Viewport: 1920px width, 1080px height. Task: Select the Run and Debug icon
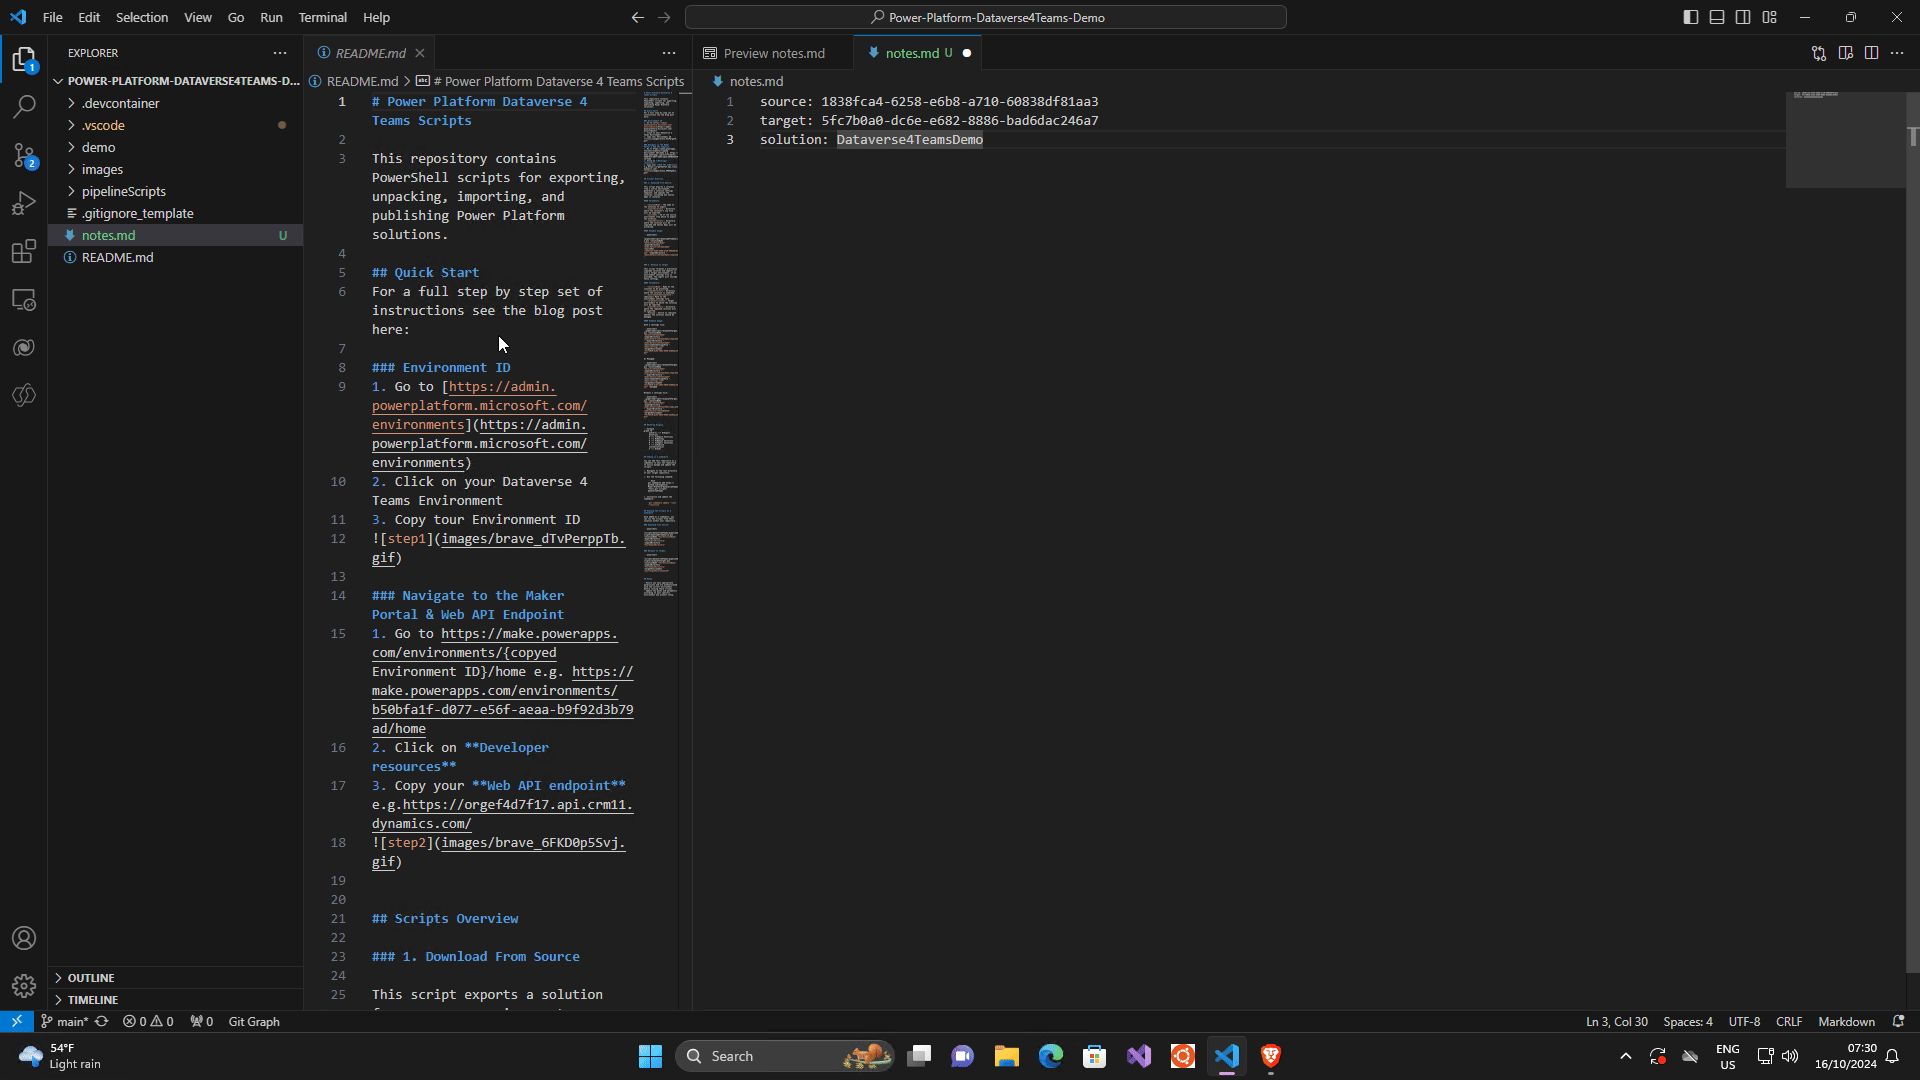point(24,203)
